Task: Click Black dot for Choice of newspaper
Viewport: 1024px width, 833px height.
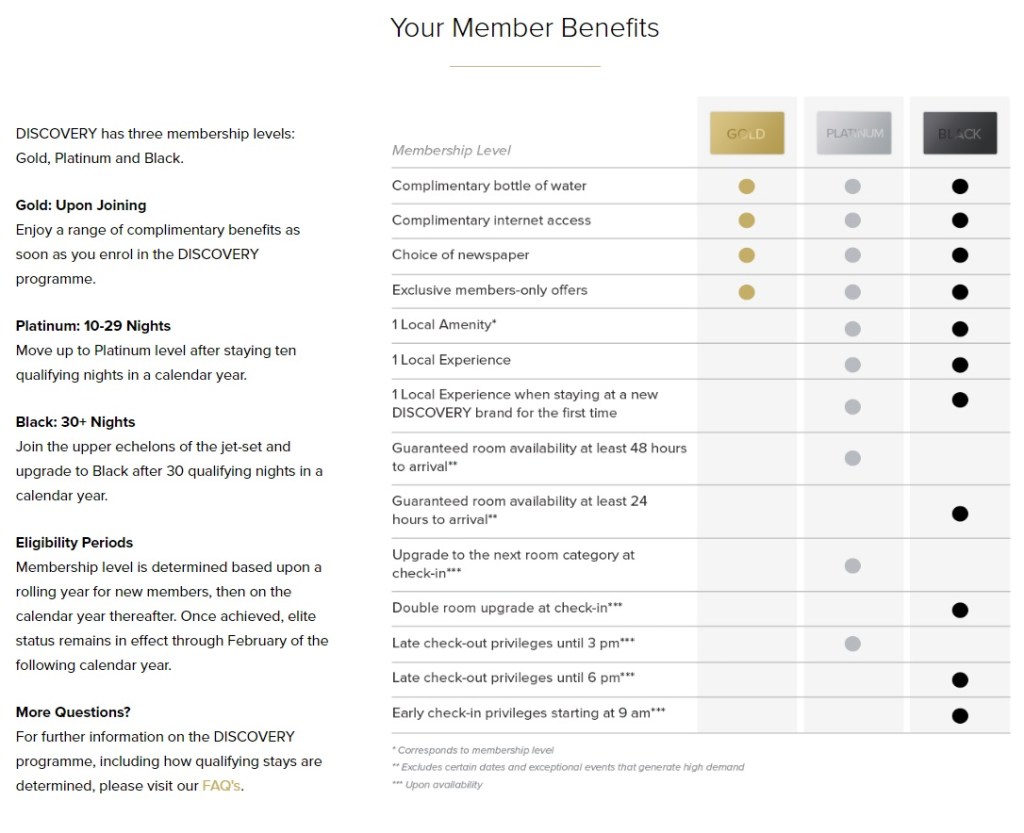Action: tap(960, 255)
